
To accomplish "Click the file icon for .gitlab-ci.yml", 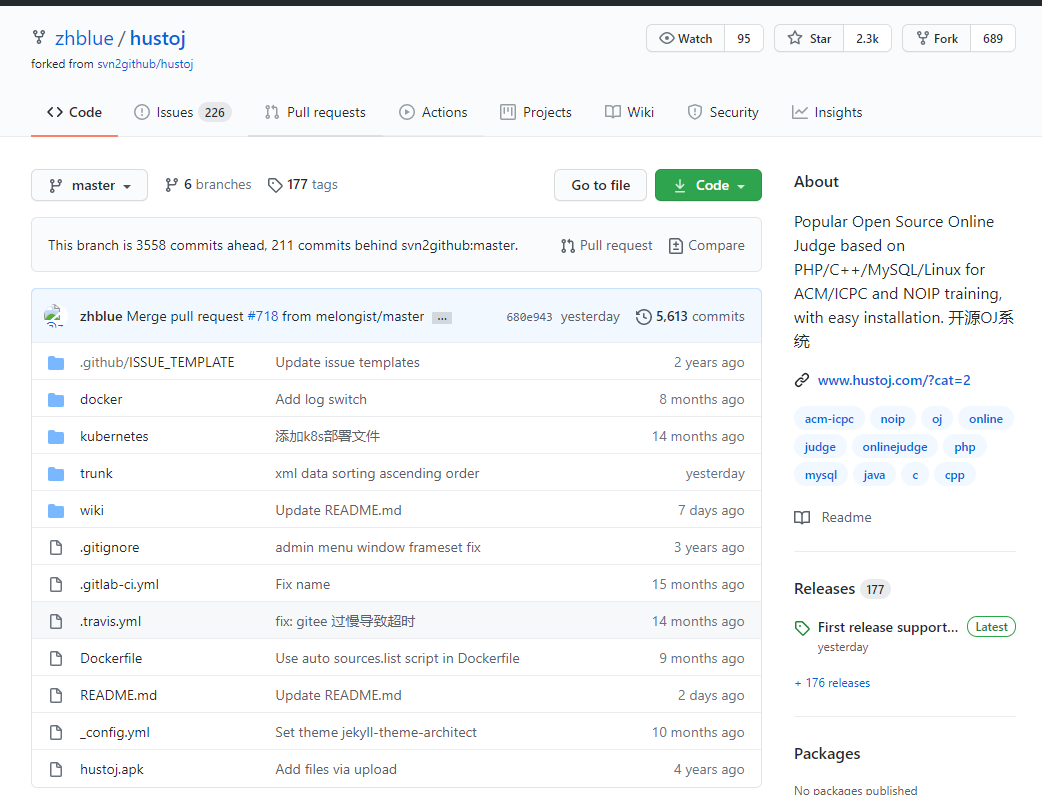I will point(56,584).
